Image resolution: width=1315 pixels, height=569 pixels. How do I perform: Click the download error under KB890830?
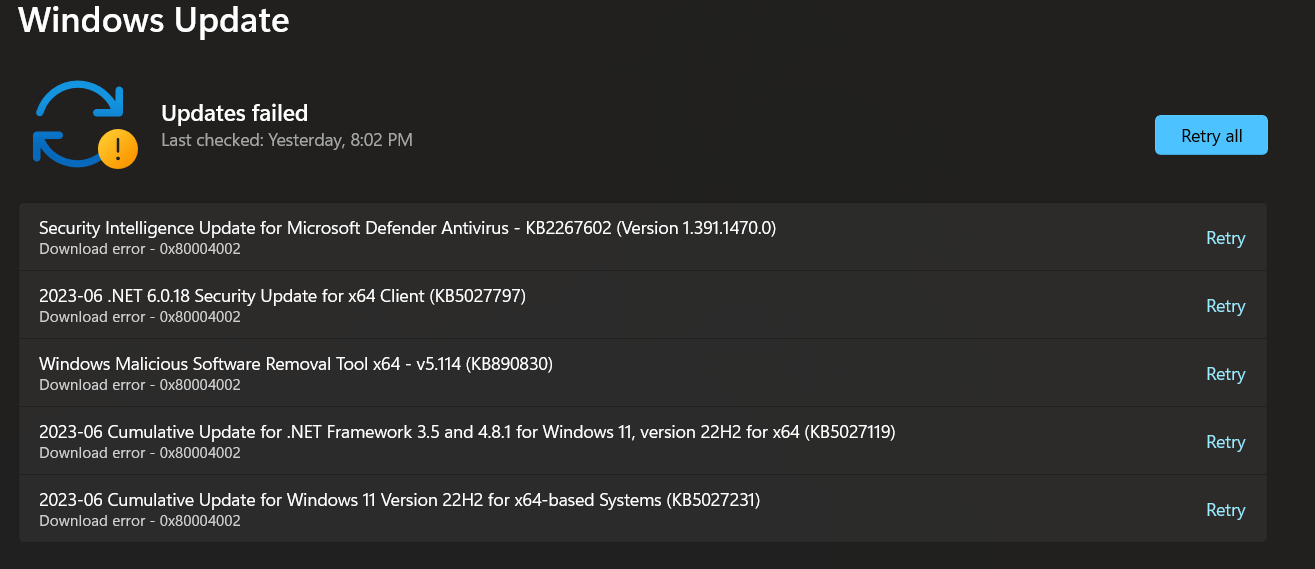tap(140, 385)
